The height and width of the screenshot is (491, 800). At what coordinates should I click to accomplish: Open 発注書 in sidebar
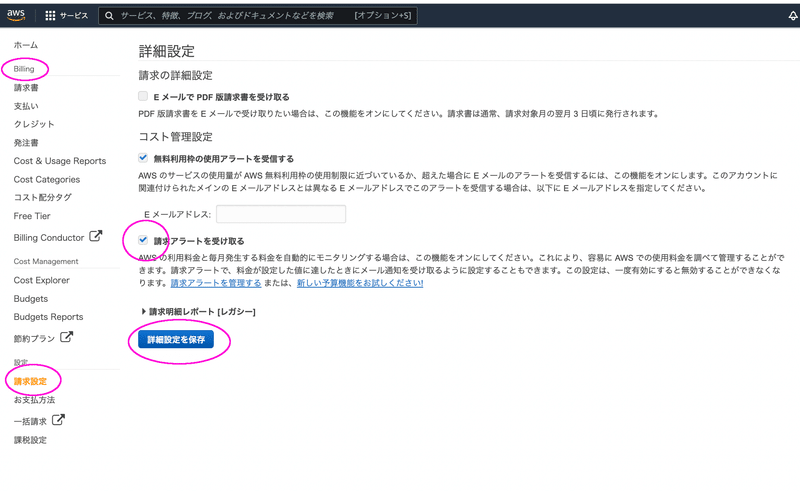pyautogui.click(x=26, y=143)
